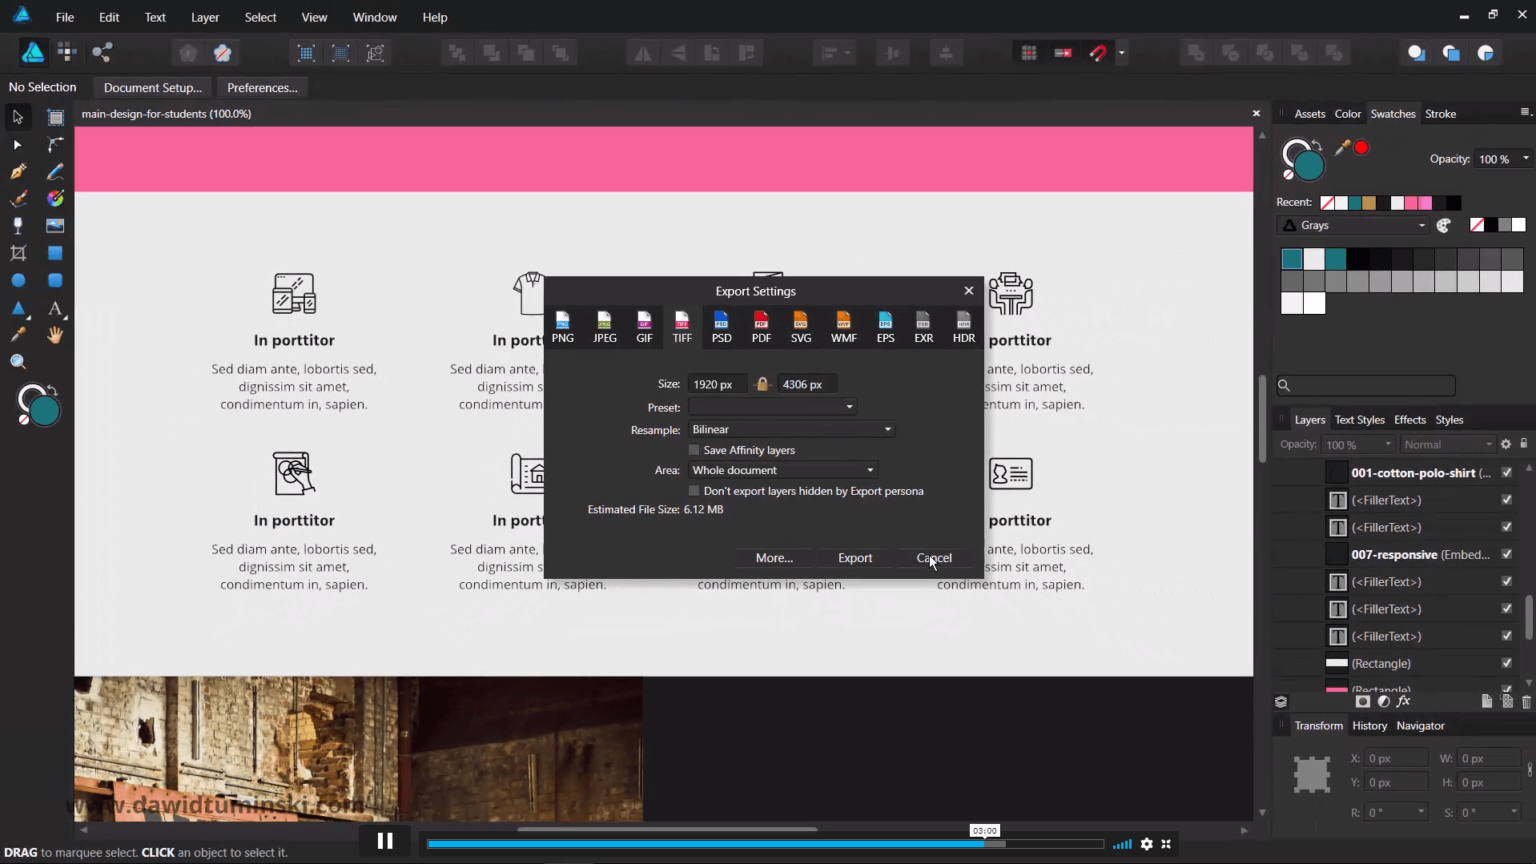
Task: Close the Export Settings dialog
Action: 968,291
